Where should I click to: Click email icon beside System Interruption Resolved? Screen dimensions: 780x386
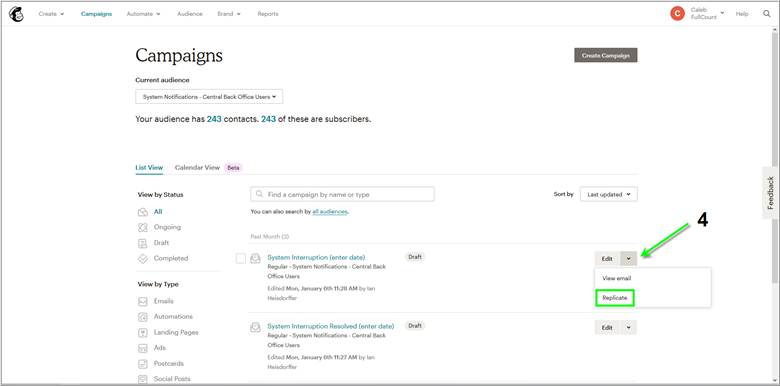tap(255, 327)
